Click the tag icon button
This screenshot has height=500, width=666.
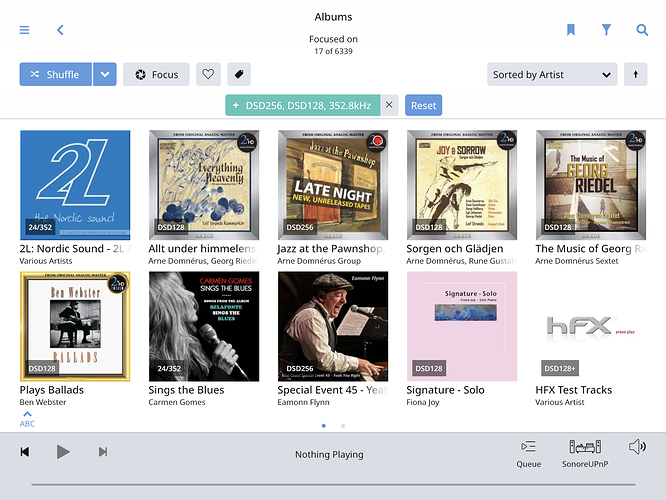click(x=239, y=74)
